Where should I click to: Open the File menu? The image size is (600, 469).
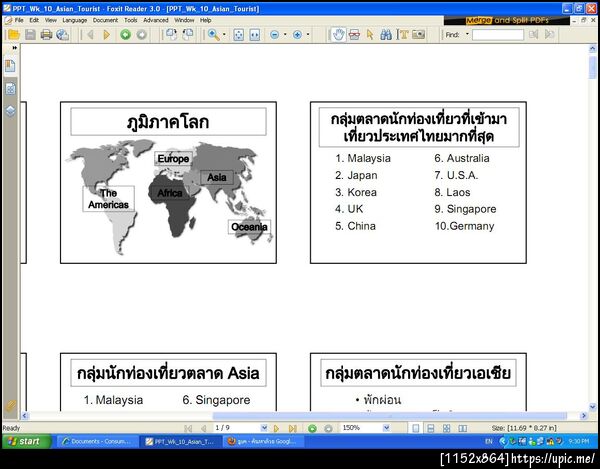pyautogui.click(x=19, y=20)
